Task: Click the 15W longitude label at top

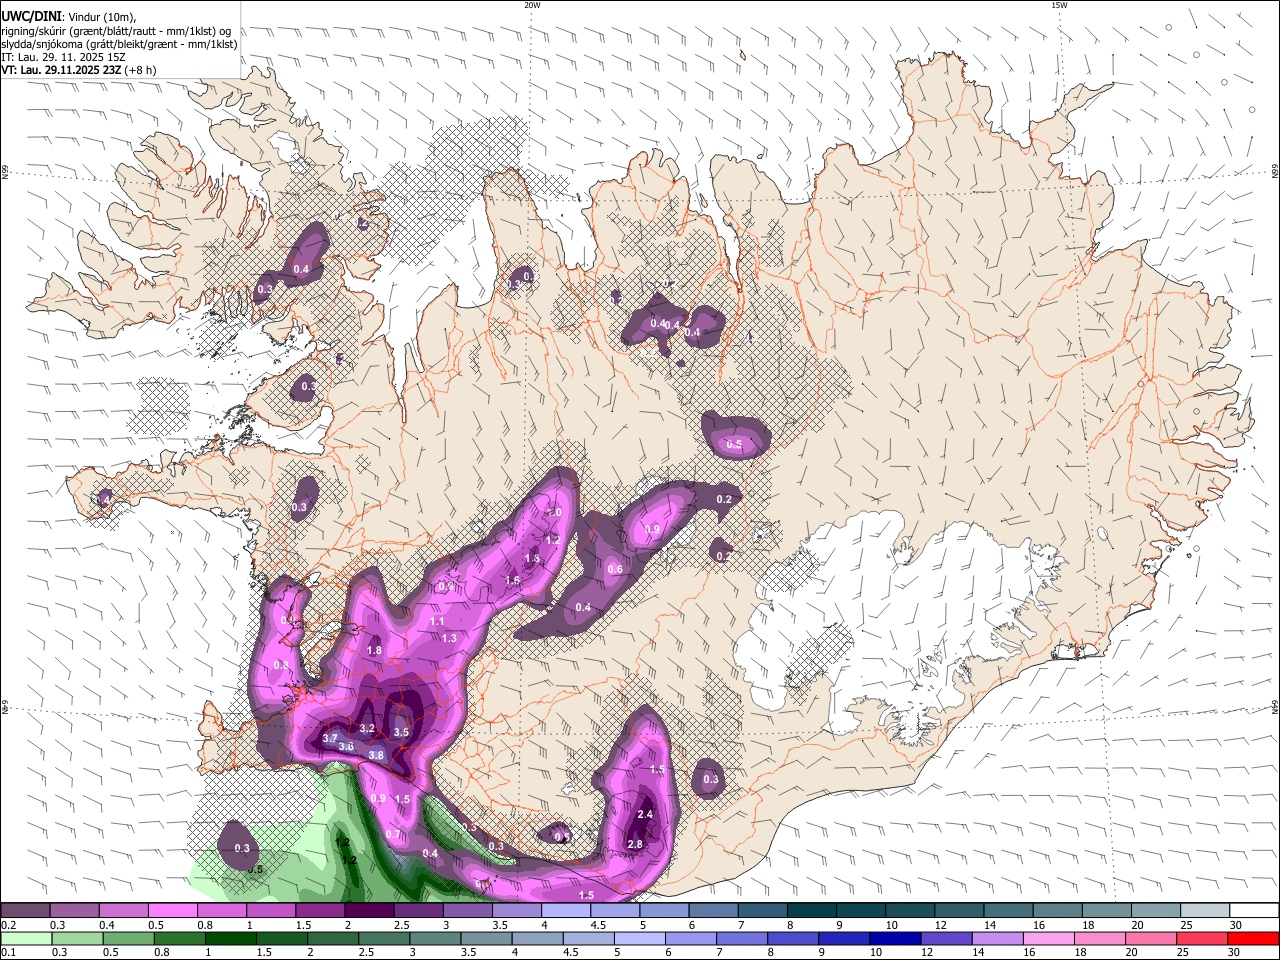Action: point(1059,5)
